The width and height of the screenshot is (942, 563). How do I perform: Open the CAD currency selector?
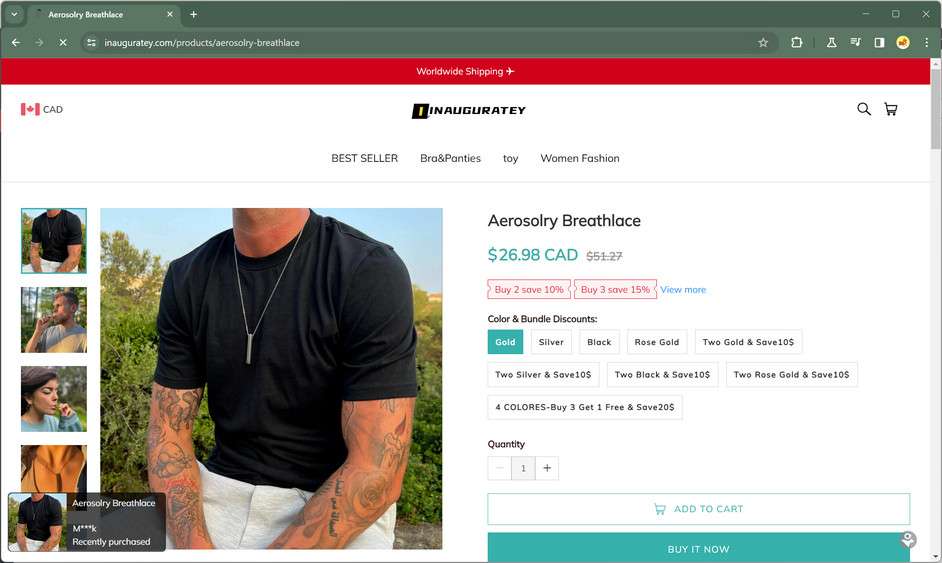pyautogui.click(x=41, y=109)
